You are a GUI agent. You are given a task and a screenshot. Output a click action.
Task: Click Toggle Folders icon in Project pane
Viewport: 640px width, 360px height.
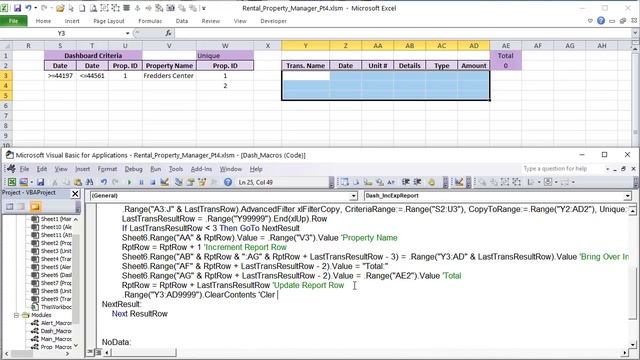point(35,207)
